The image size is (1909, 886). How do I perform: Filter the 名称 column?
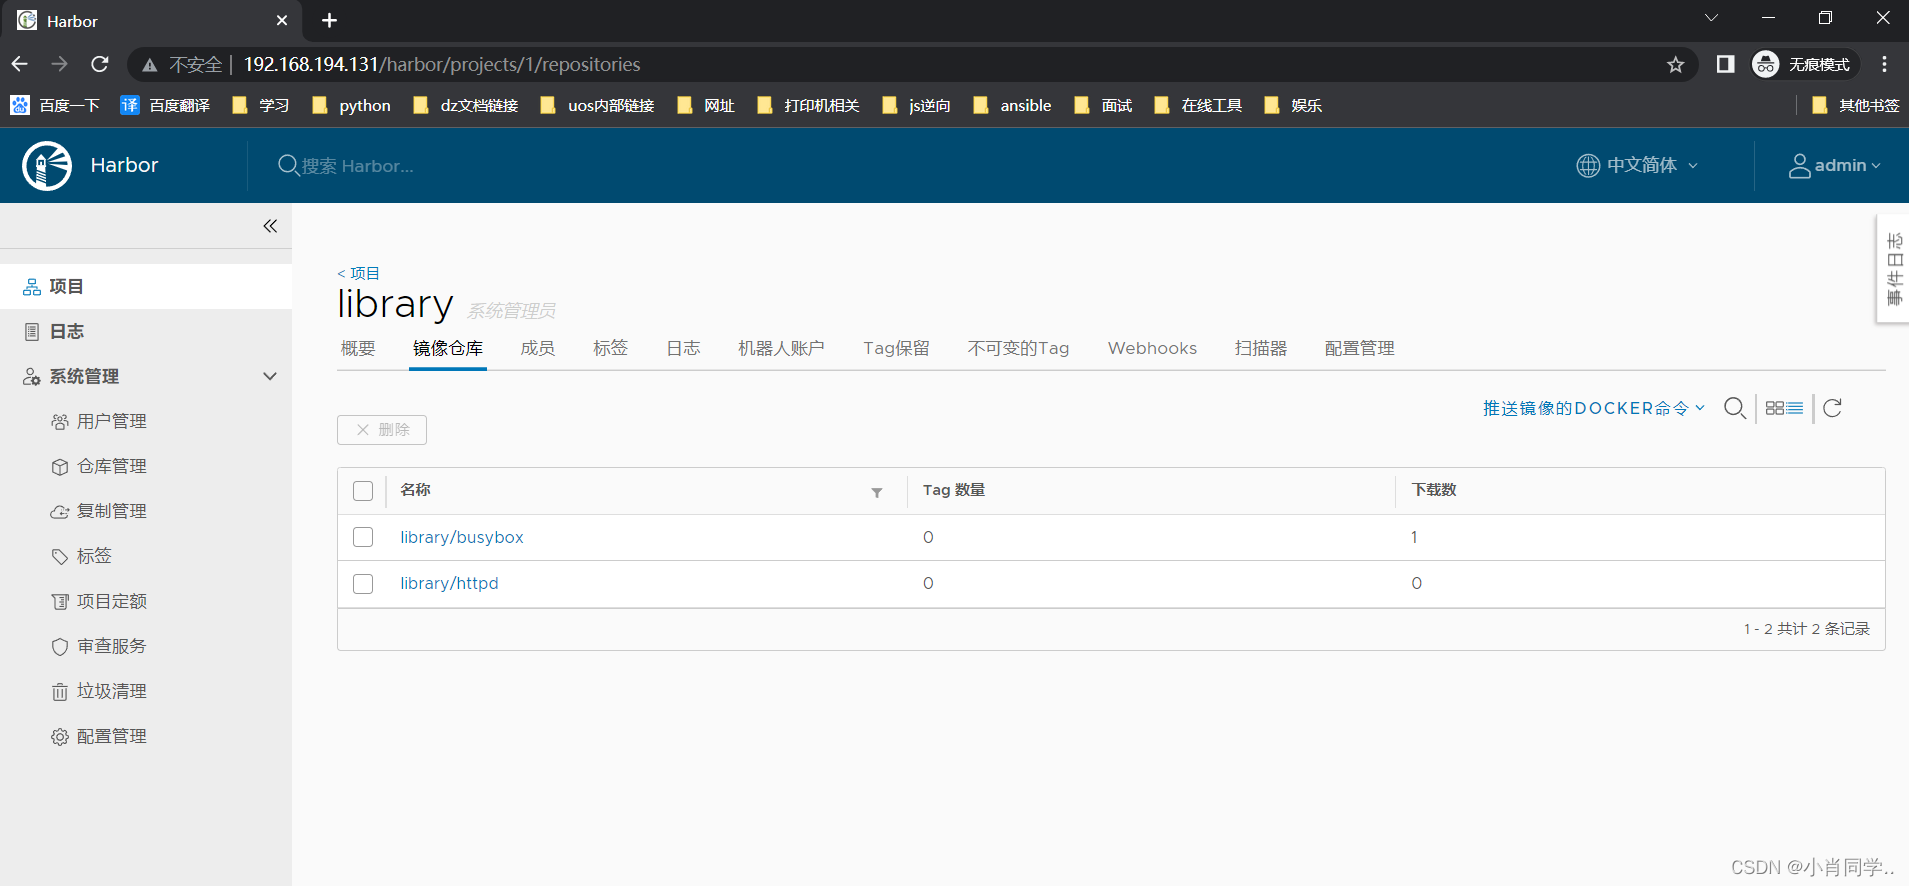[x=877, y=492]
